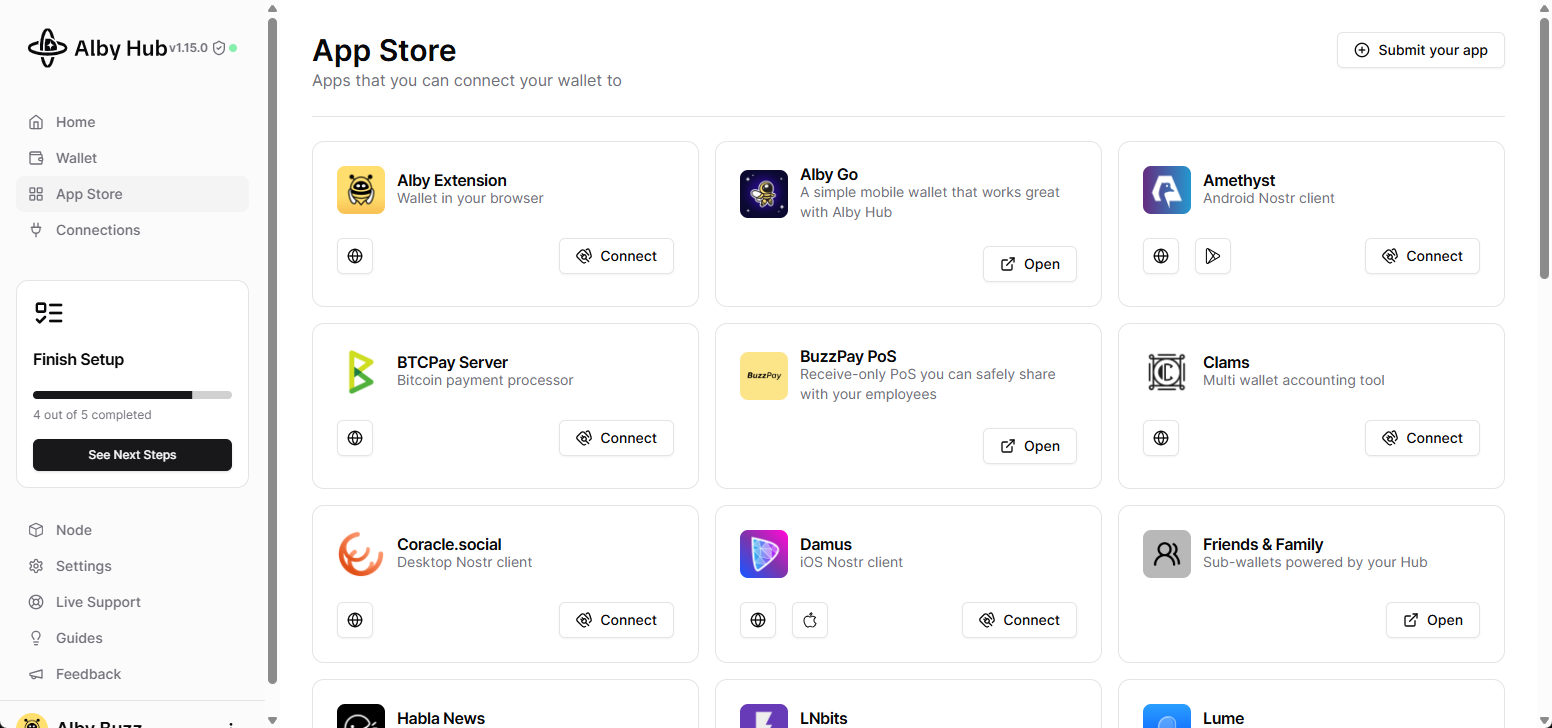Click the Submit your app button
Image resolution: width=1552 pixels, height=728 pixels.
(1421, 50)
